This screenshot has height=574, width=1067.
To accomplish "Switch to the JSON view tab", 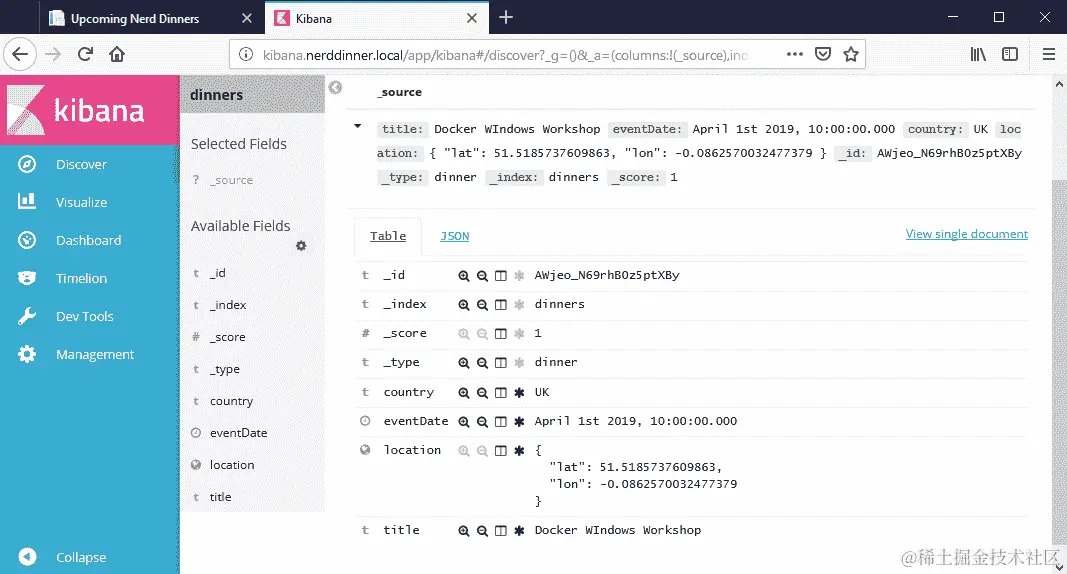I will point(455,236).
